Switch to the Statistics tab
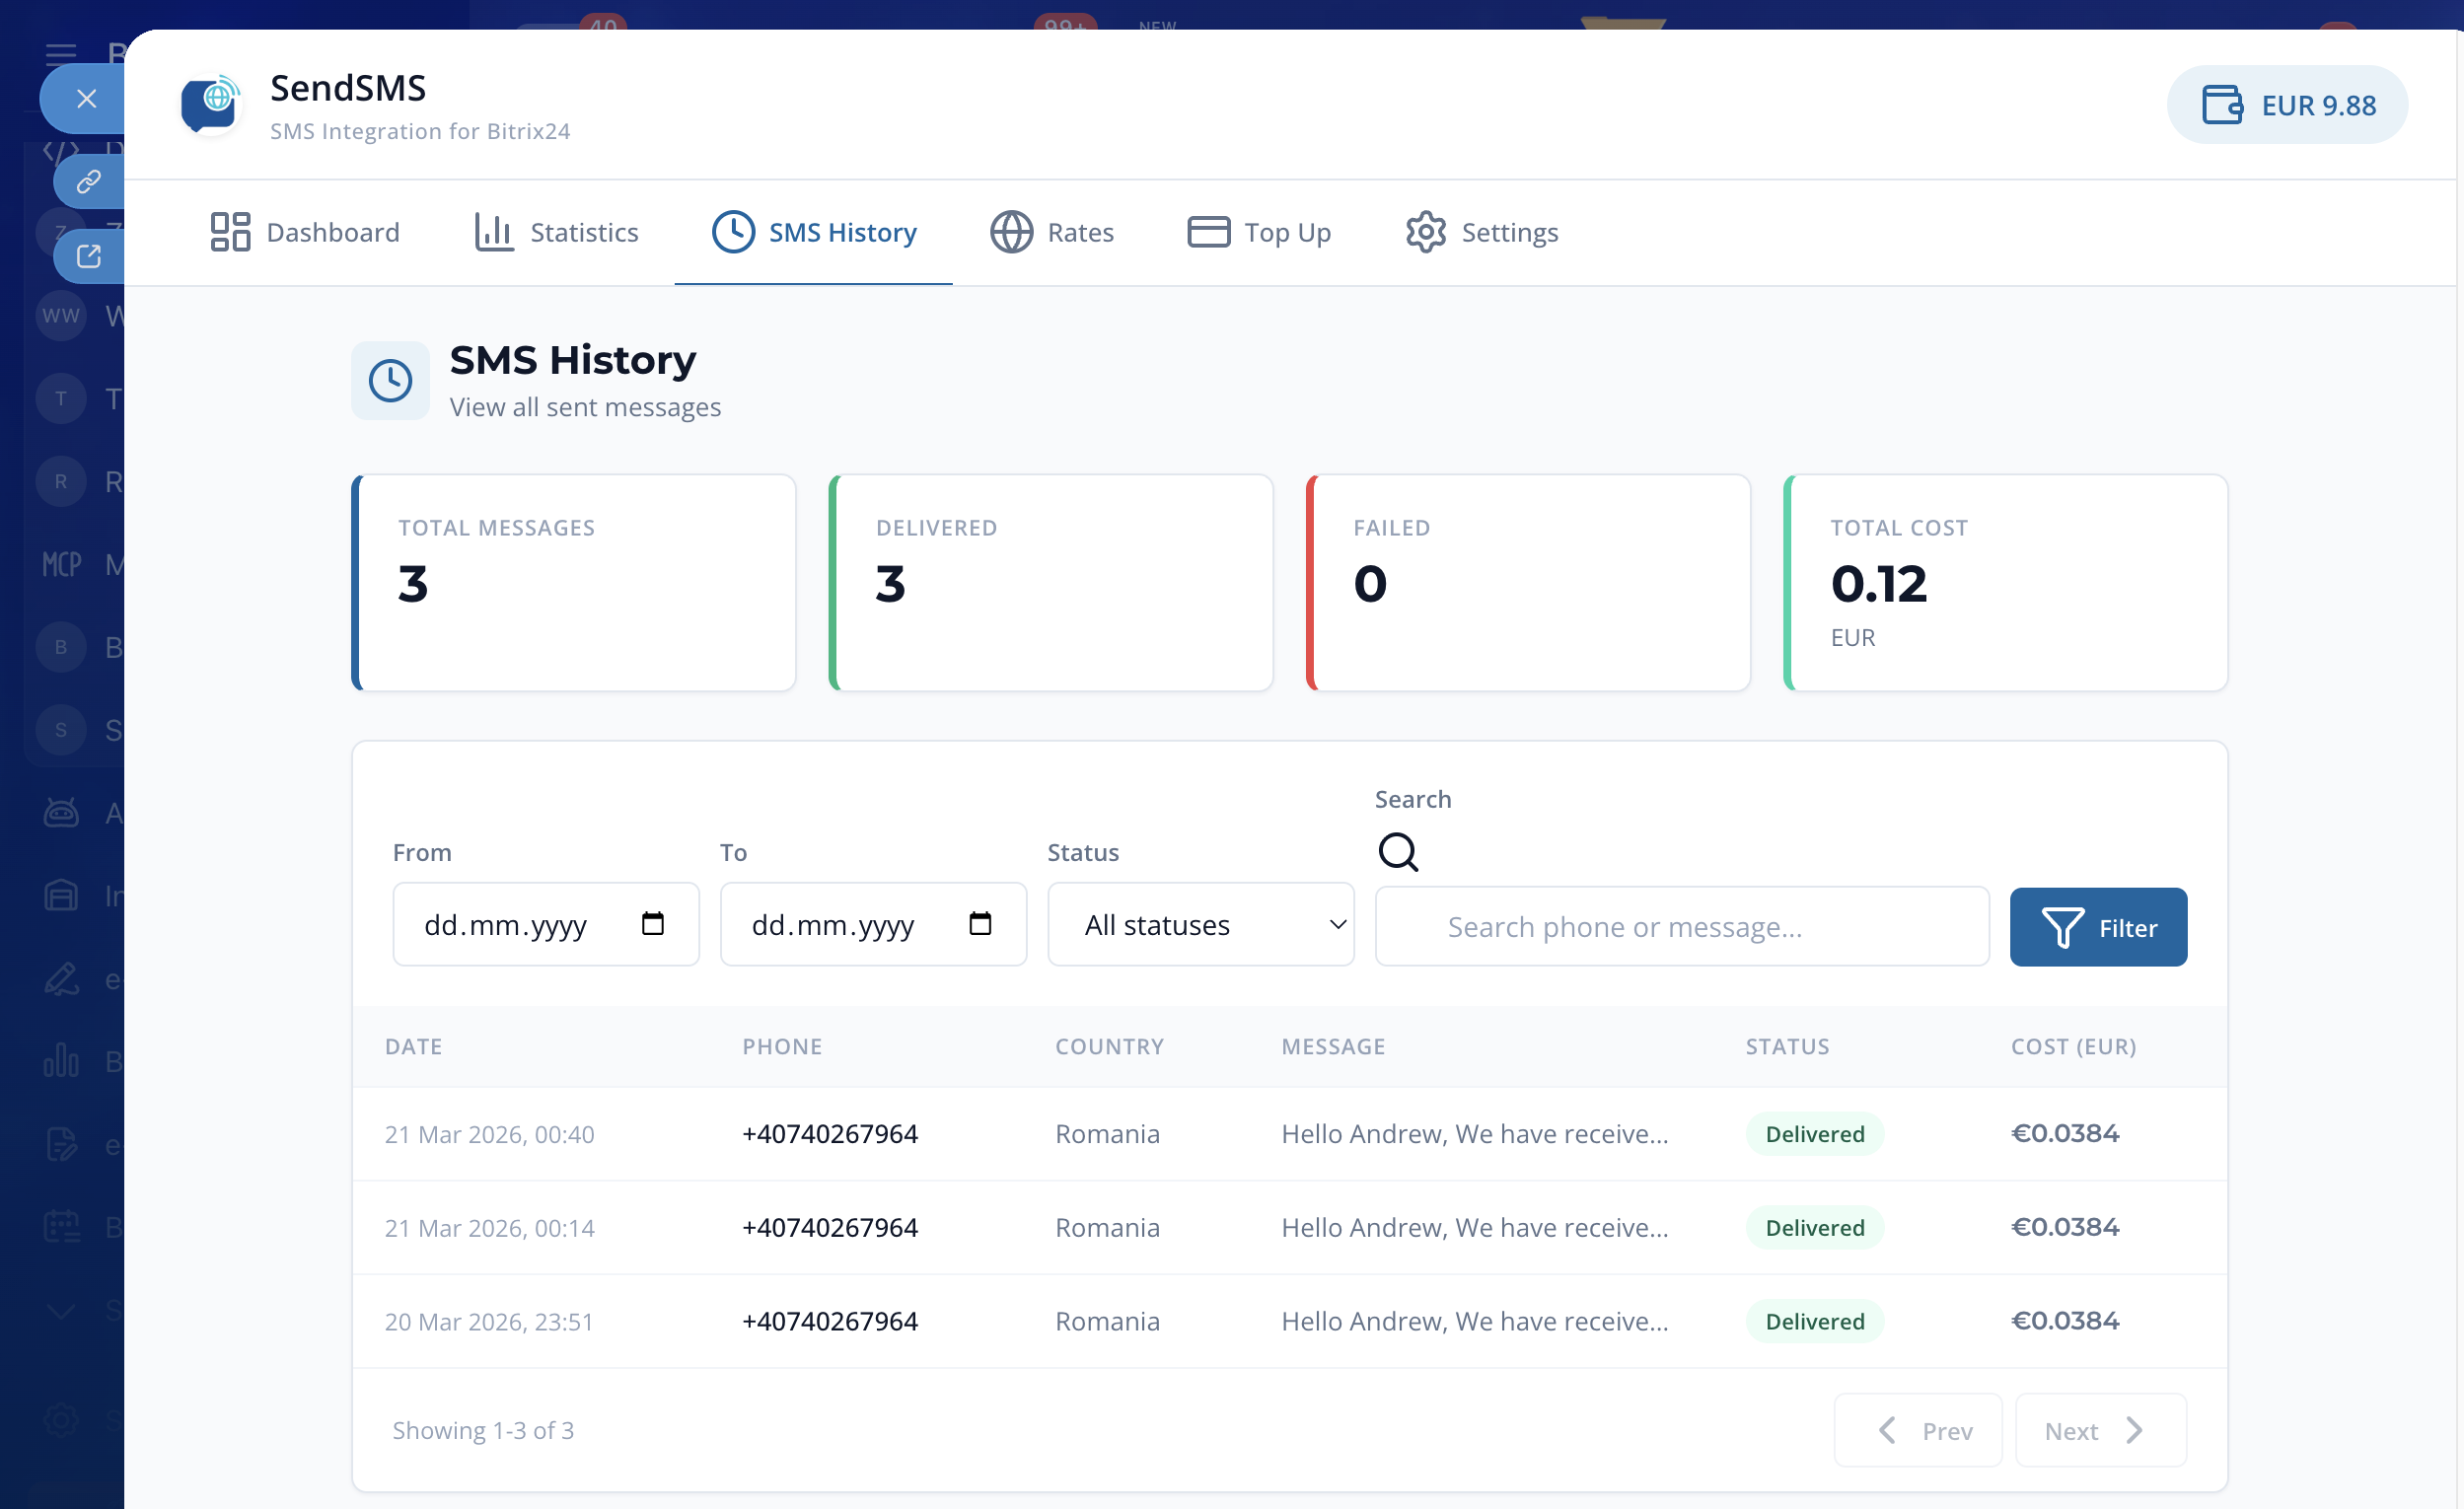Screen dimensions: 2464x1509 (x=556, y=232)
